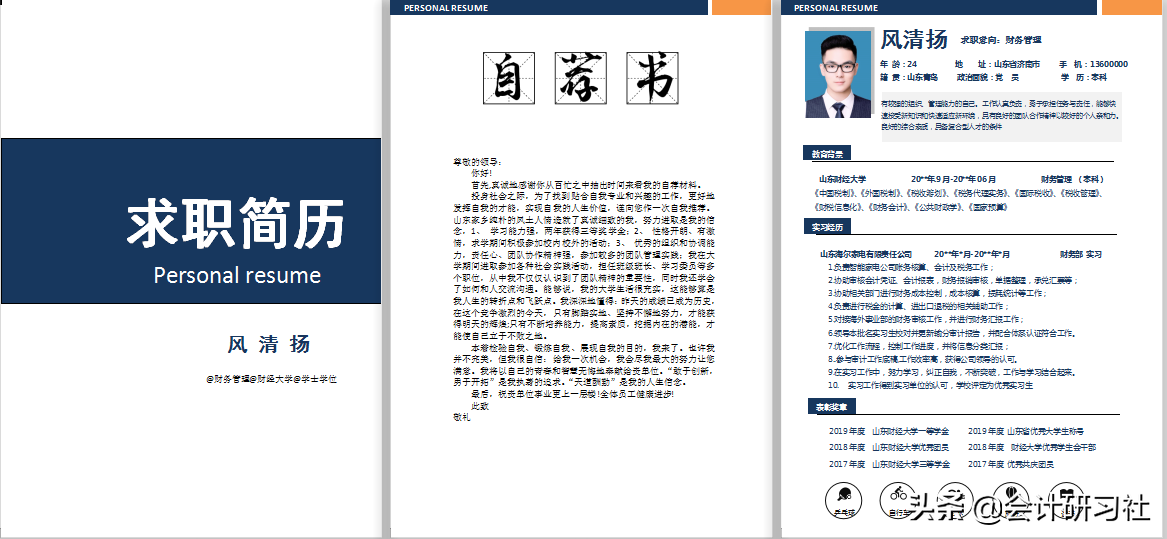Click the salutation 尊敬的领导
The image size is (1167, 539).
(x=478, y=162)
